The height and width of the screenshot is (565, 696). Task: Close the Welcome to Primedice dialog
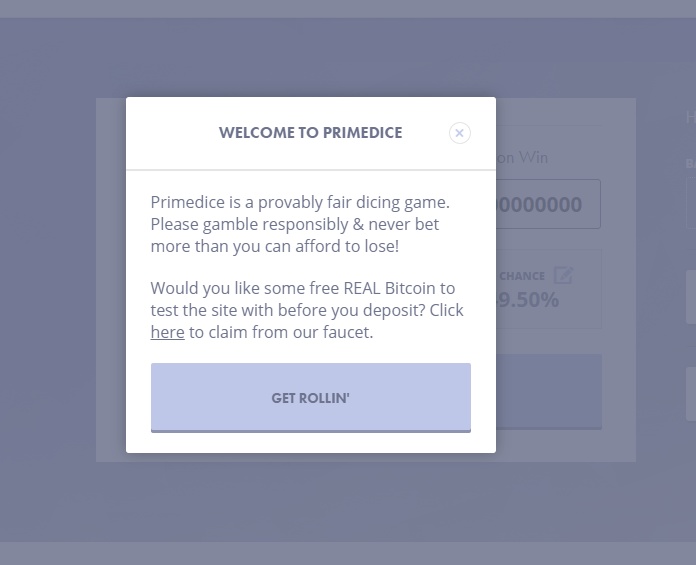[x=459, y=133]
